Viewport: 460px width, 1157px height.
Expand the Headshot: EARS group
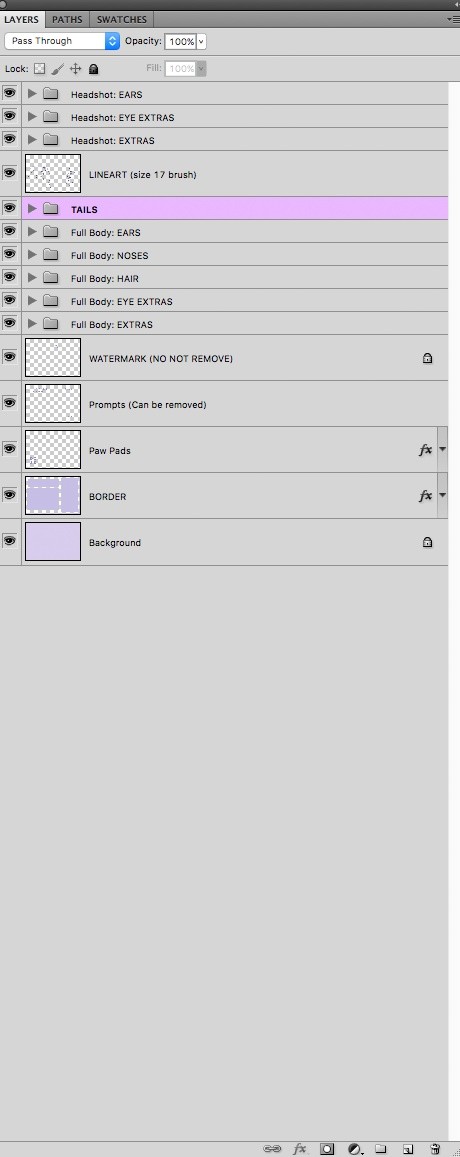[x=32, y=94]
